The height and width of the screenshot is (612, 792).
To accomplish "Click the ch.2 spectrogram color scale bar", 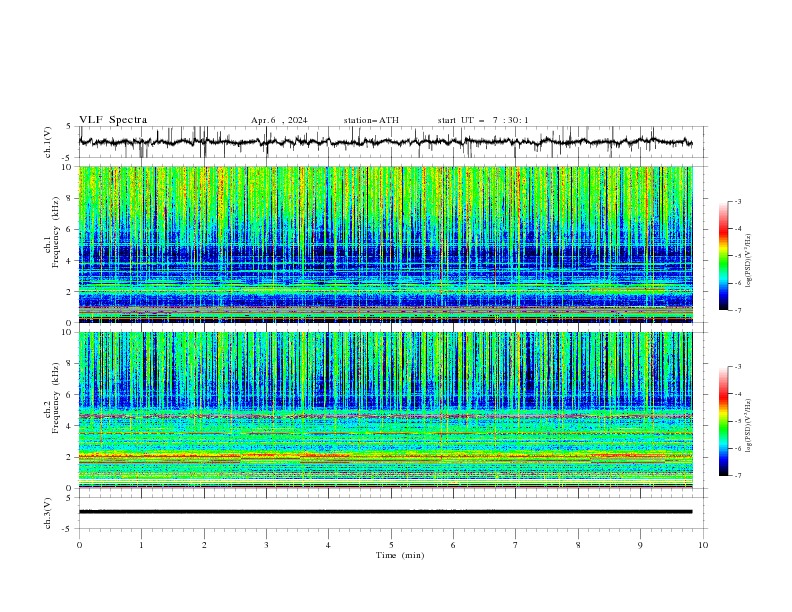I will pos(723,421).
